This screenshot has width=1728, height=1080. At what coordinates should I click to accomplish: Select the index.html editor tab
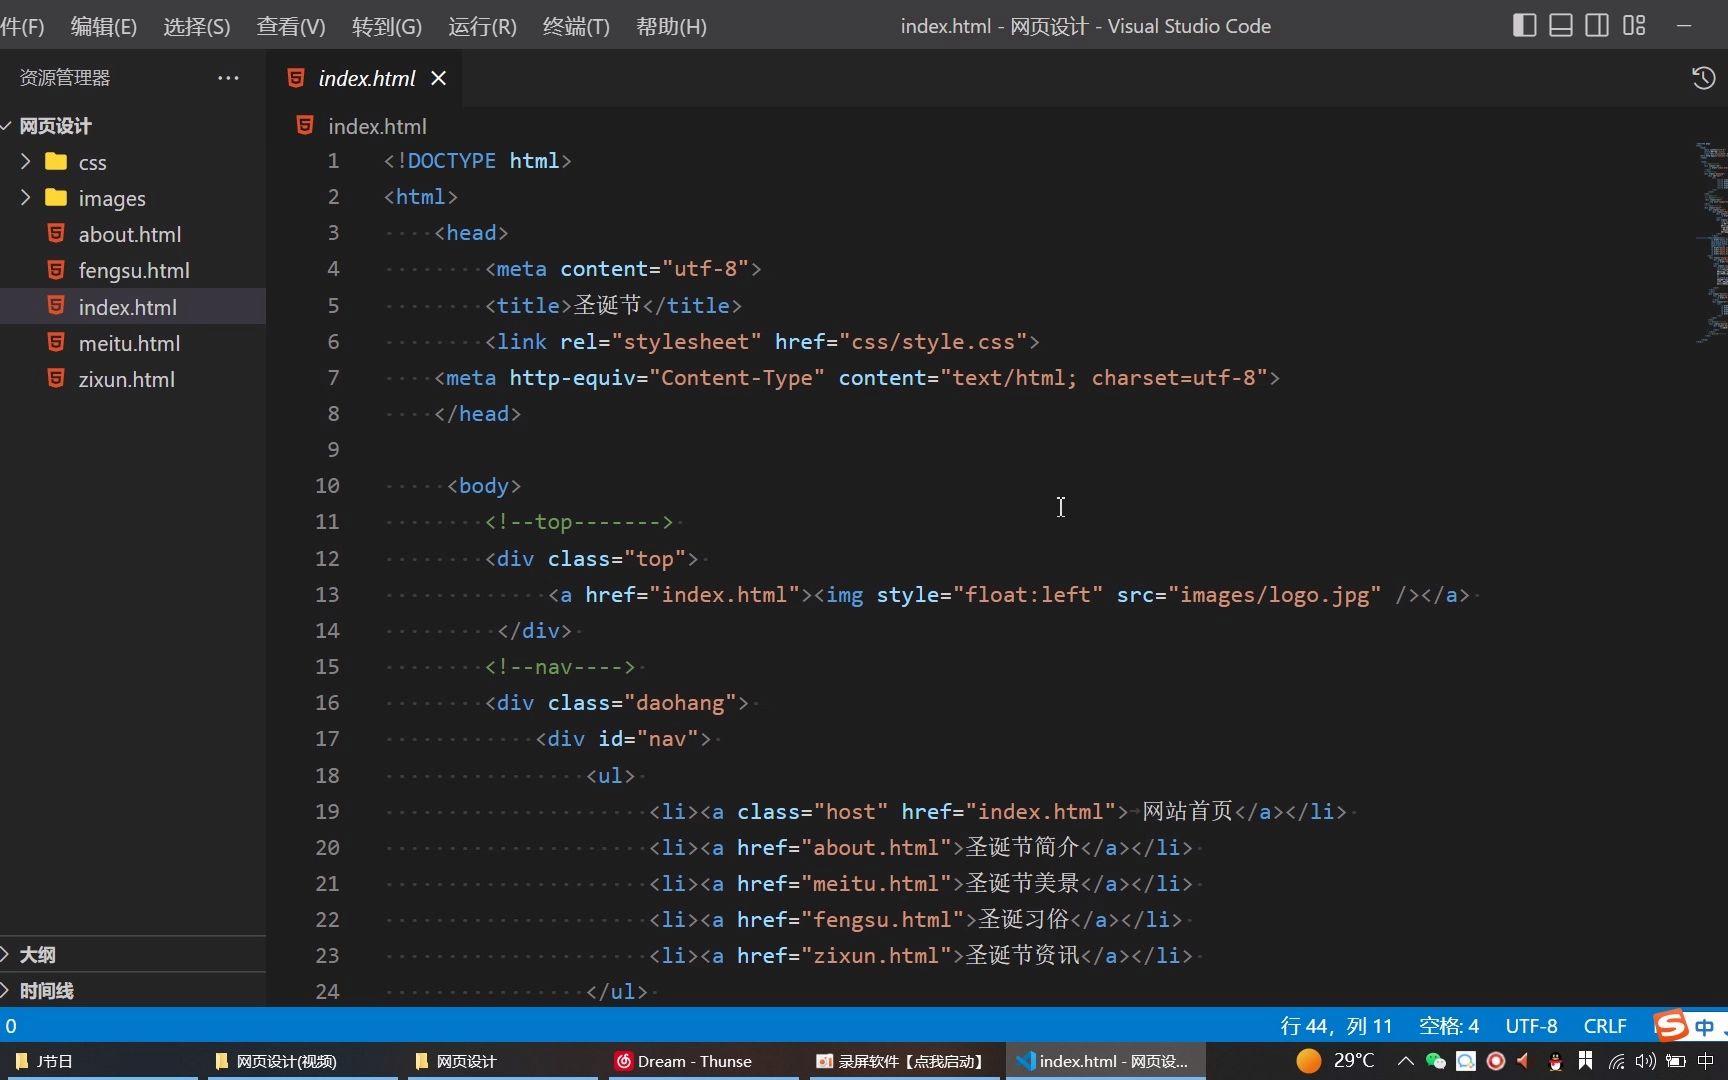pyautogui.click(x=365, y=78)
